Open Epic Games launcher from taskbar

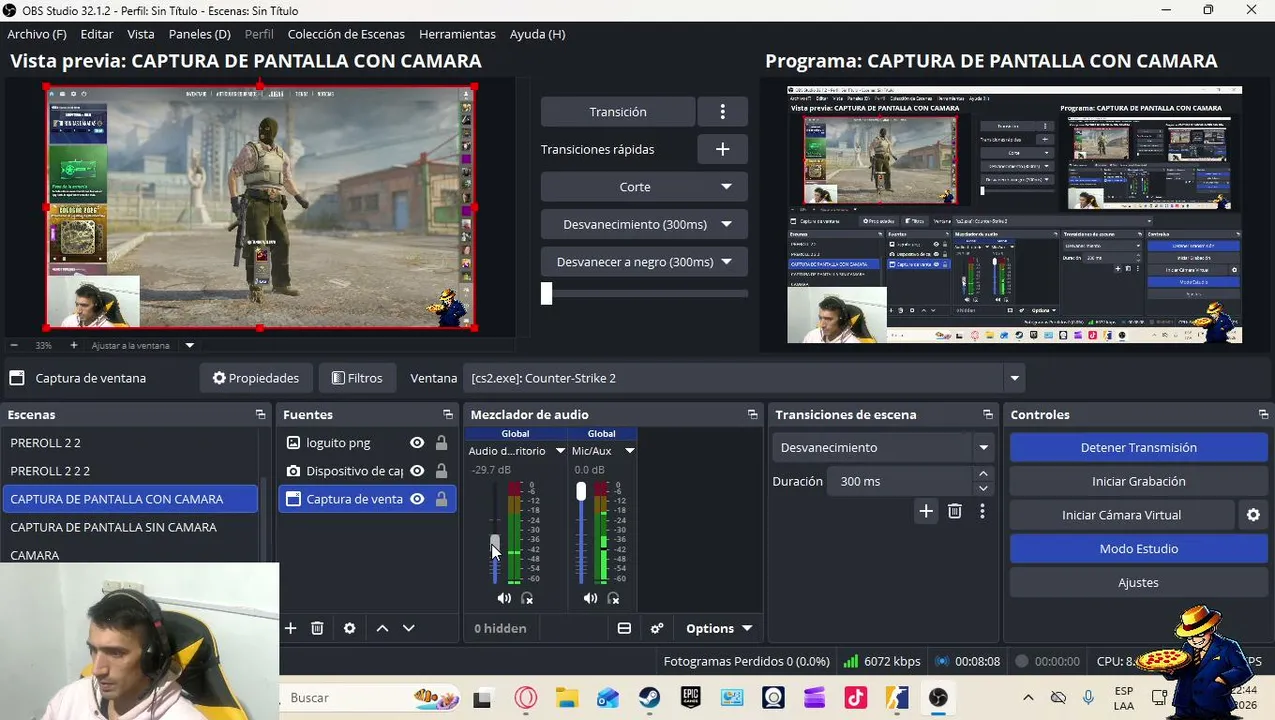pyautogui.click(x=690, y=698)
